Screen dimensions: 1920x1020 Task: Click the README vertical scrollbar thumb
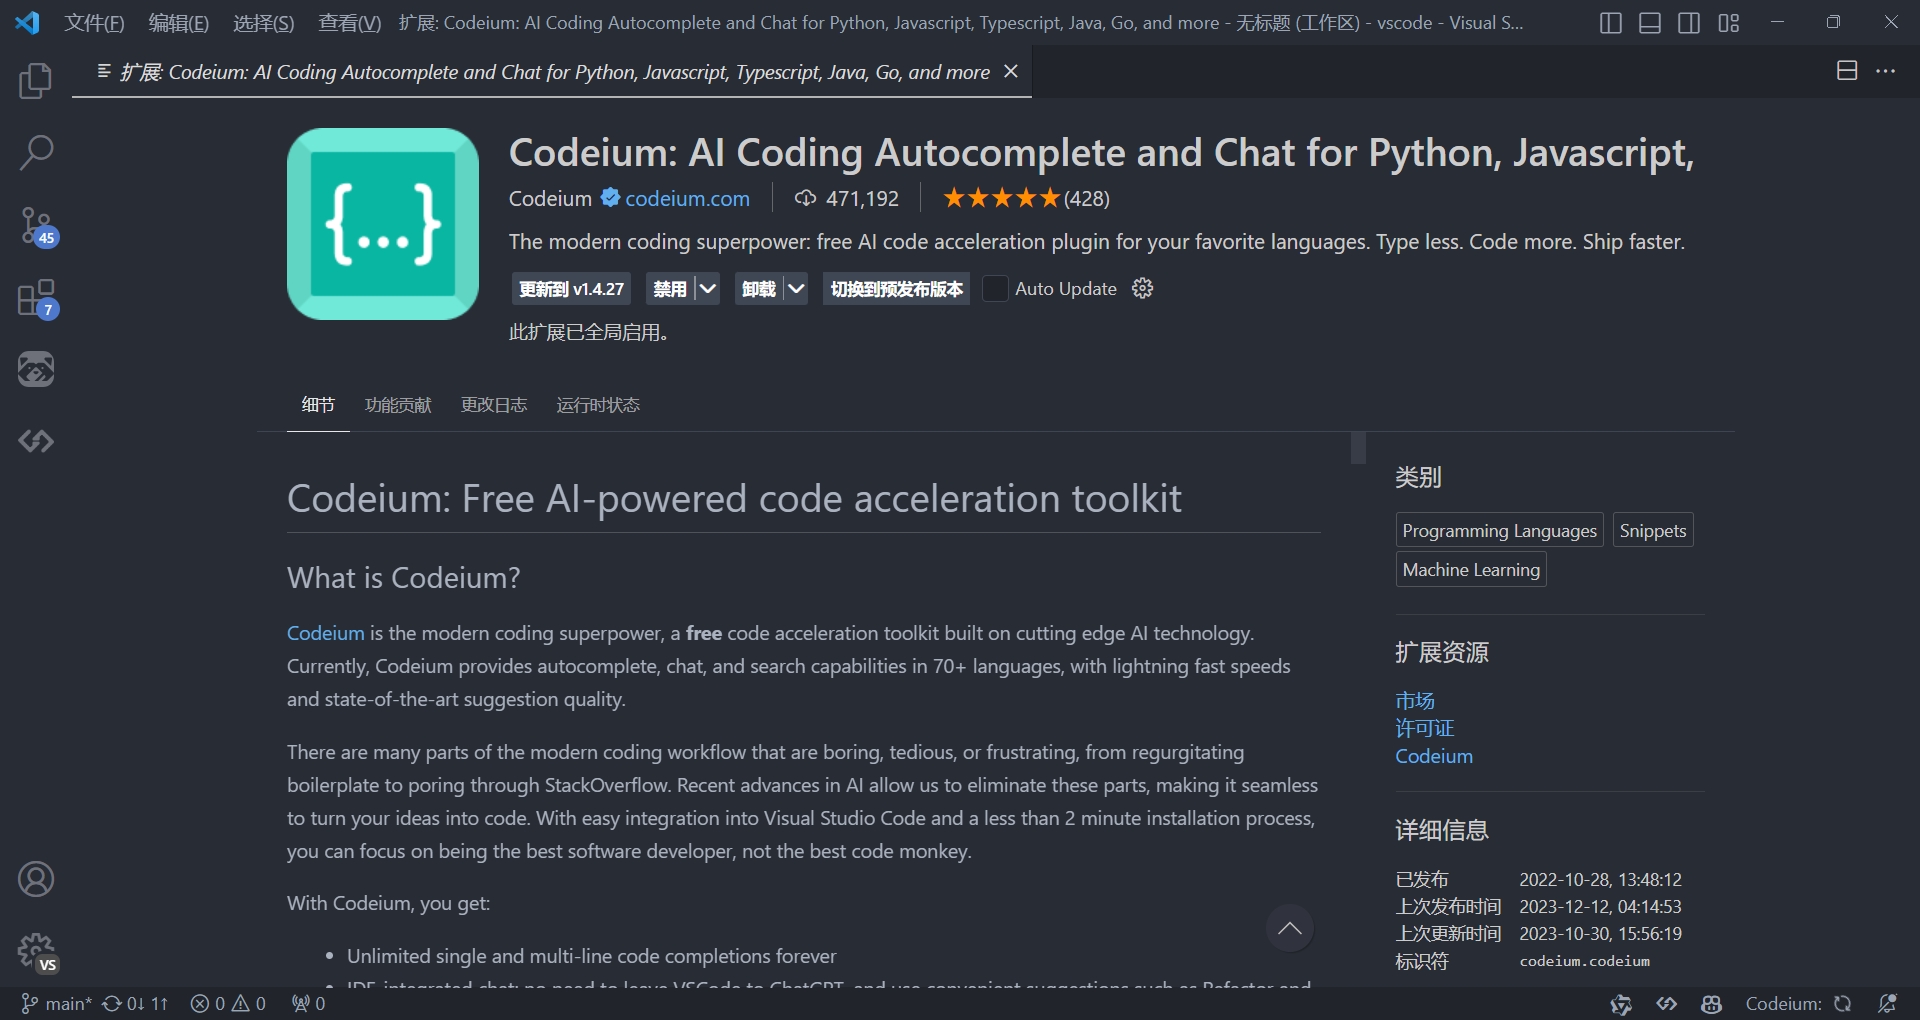1358,447
